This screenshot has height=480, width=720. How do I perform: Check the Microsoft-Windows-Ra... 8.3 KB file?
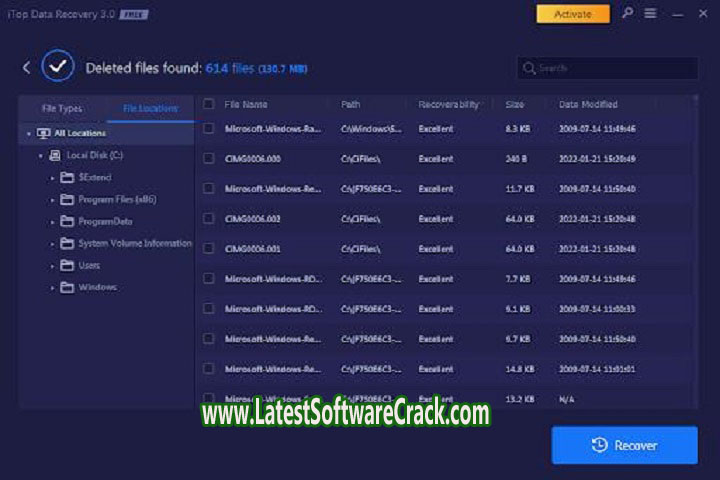tap(208, 129)
